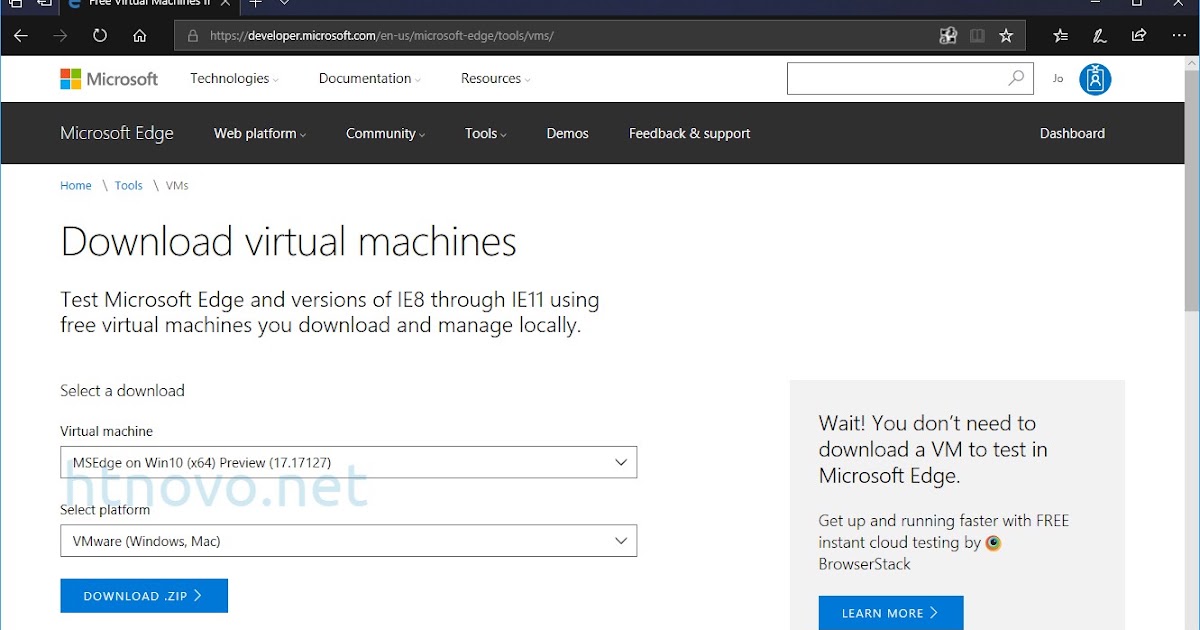The image size is (1200, 630).
Task: Open the browser home page
Action: pos(140,36)
